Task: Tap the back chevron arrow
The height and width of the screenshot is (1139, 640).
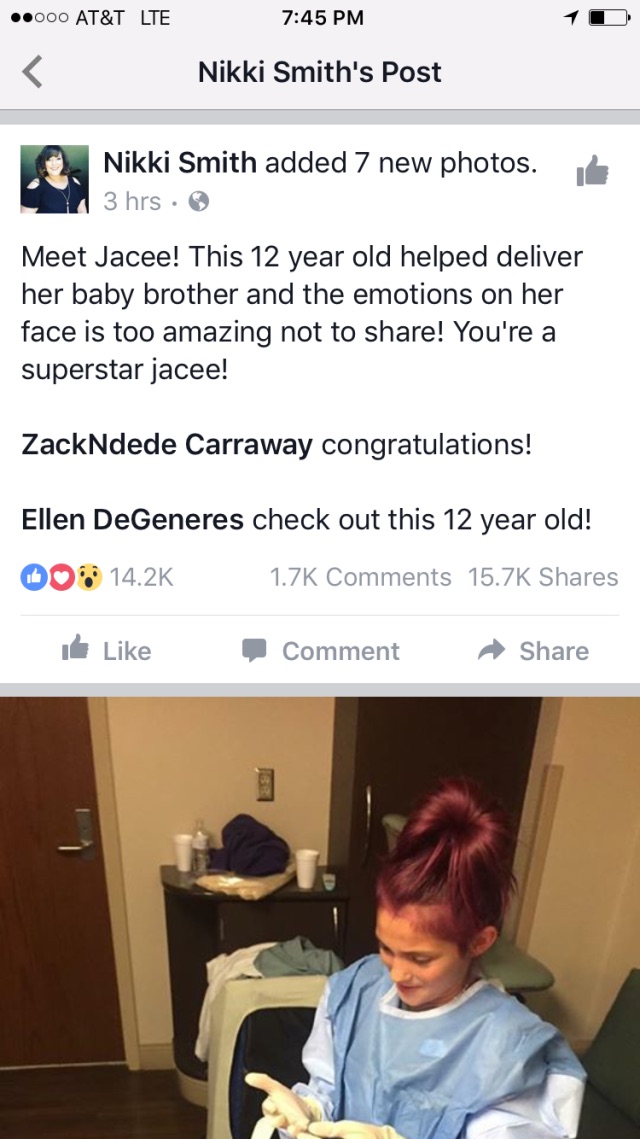Action: click(x=32, y=72)
